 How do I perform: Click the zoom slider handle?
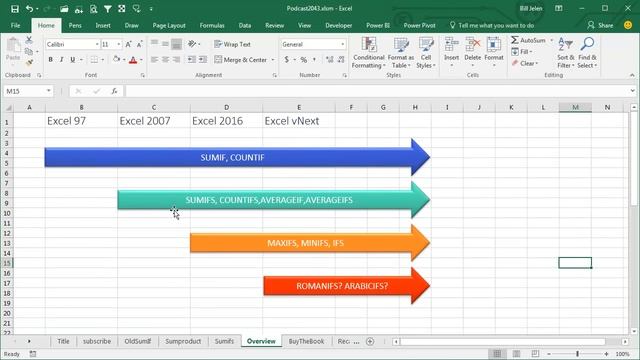[x=577, y=354]
